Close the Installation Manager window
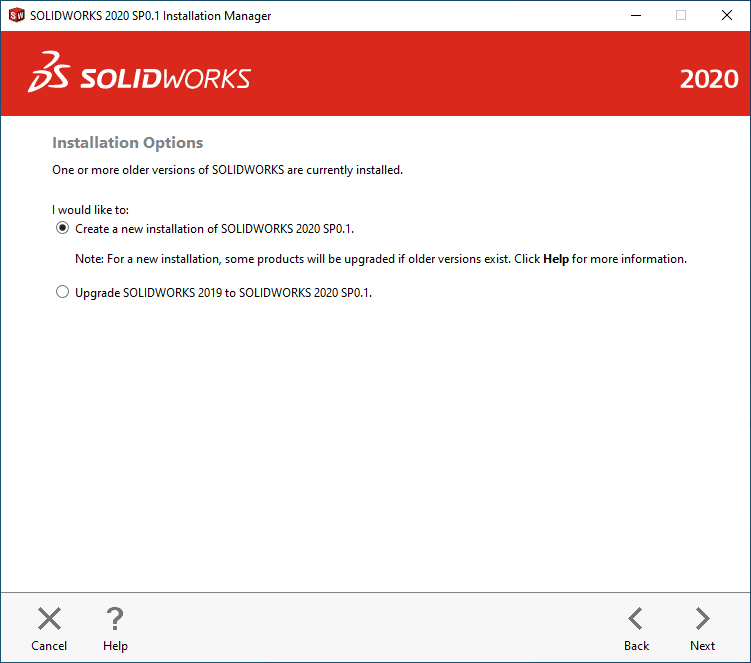 click(x=727, y=16)
